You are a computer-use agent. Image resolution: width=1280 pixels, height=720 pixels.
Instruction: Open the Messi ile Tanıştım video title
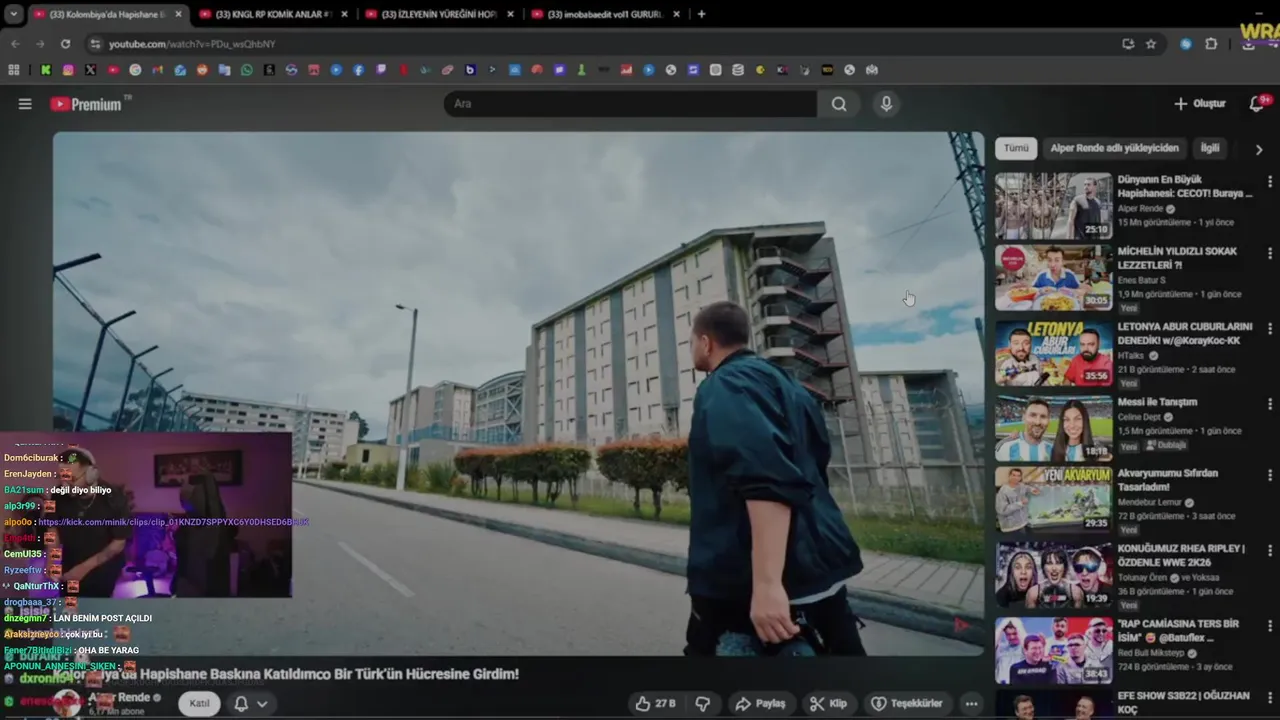click(x=1157, y=402)
